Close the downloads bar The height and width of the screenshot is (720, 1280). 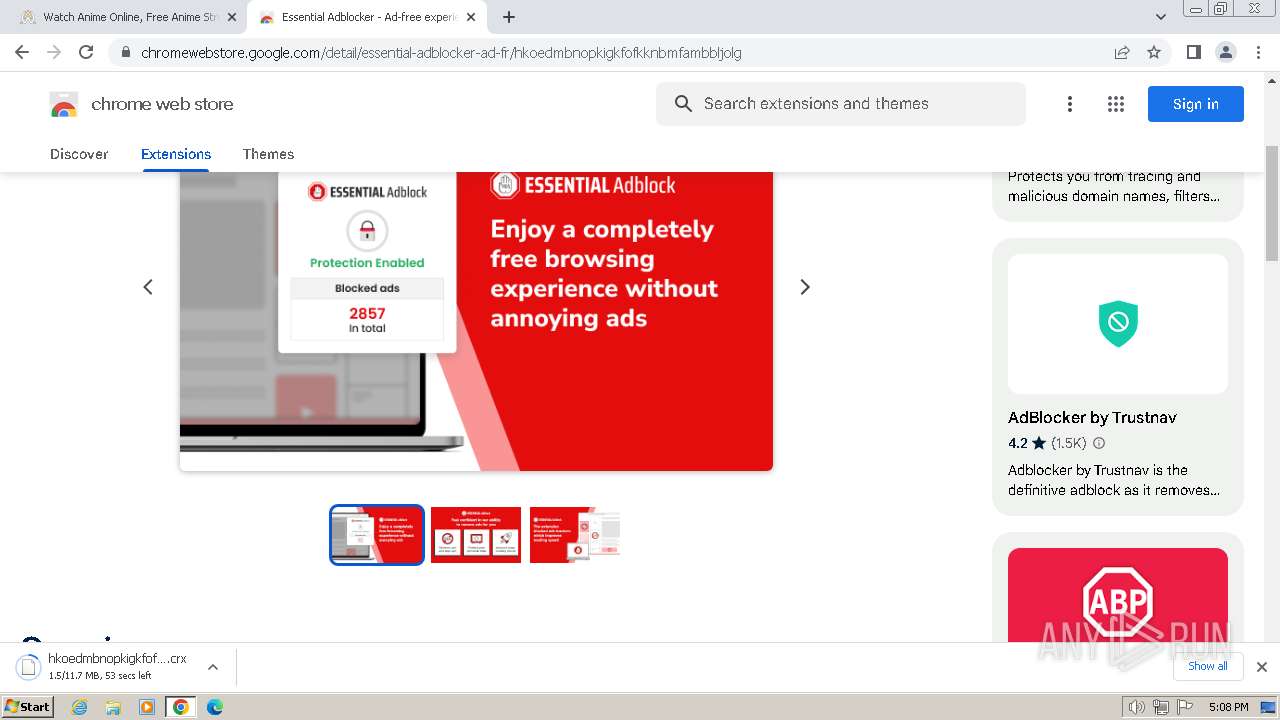[1262, 667]
